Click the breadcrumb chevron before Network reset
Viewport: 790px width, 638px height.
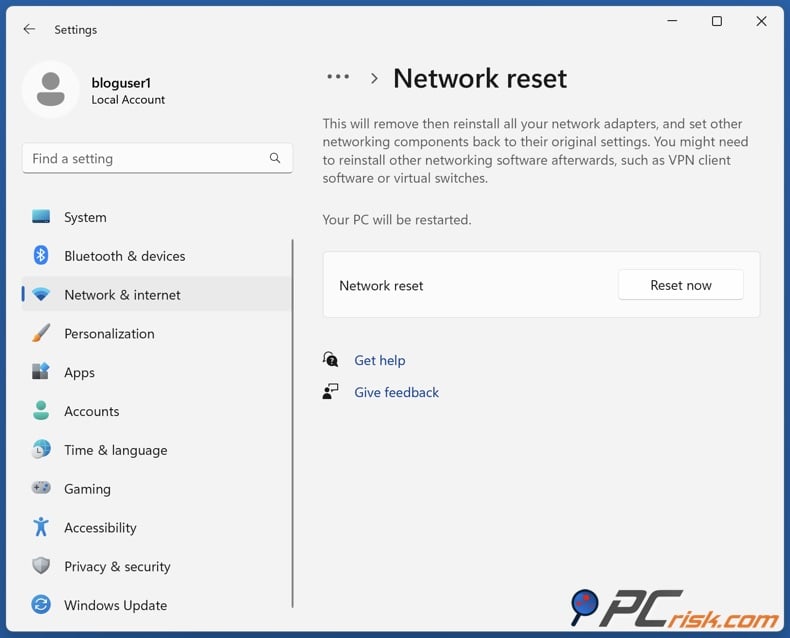[x=374, y=79]
